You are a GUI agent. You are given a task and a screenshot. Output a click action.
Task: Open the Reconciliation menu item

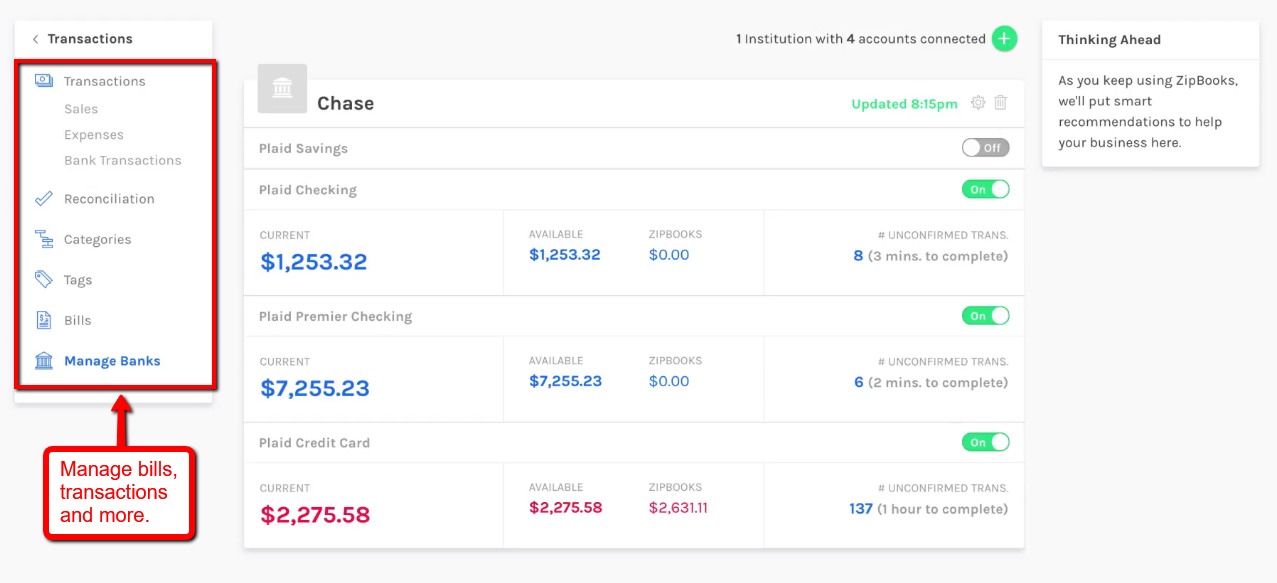click(x=109, y=199)
